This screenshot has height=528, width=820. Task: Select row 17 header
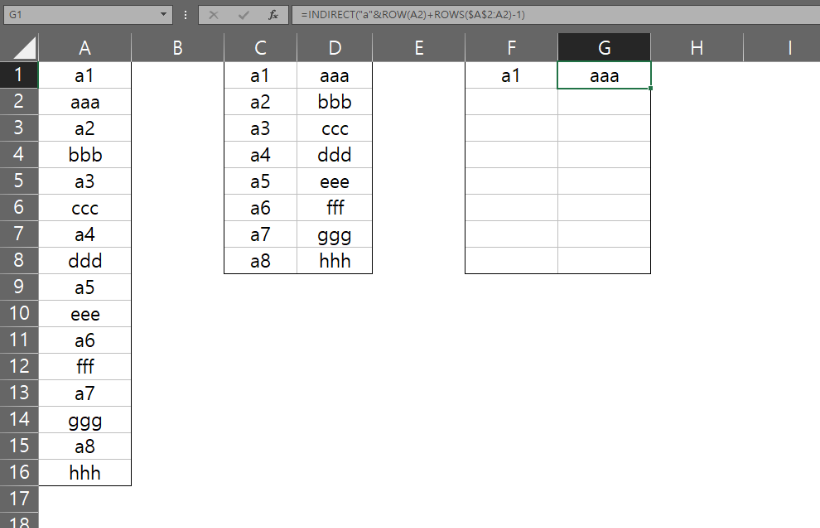coord(19,499)
